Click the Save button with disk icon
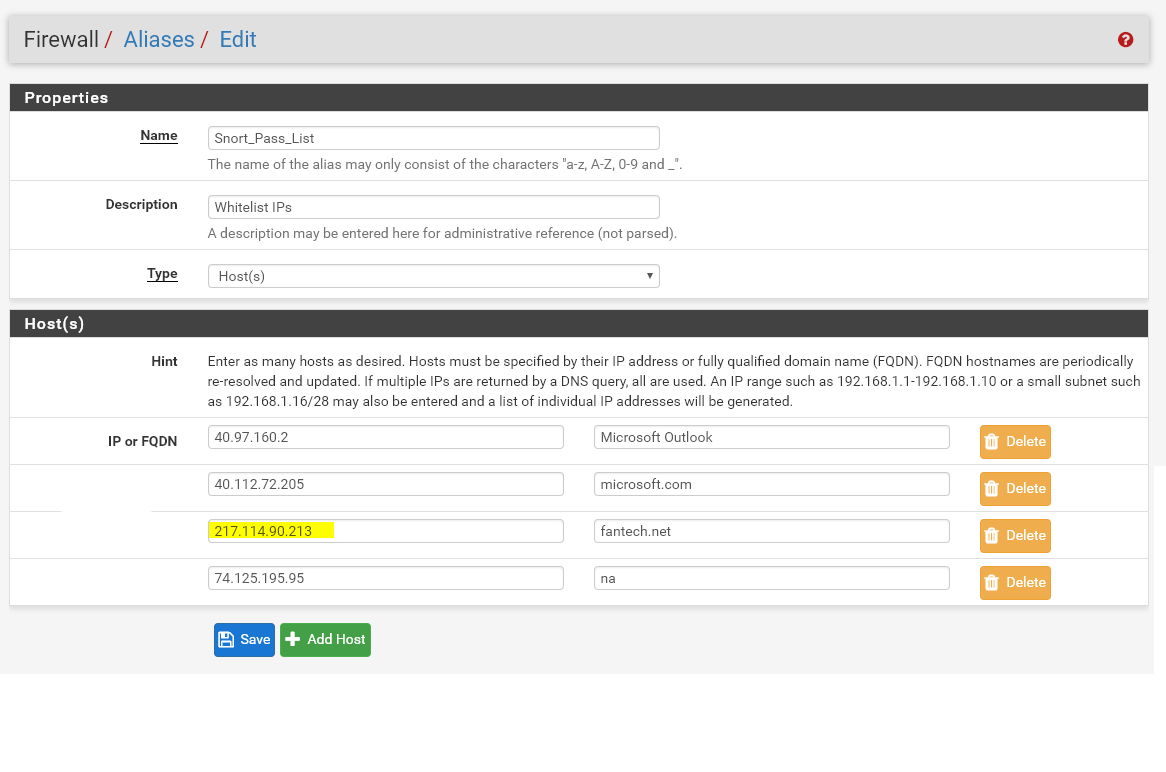1166x772 pixels. click(244, 640)
